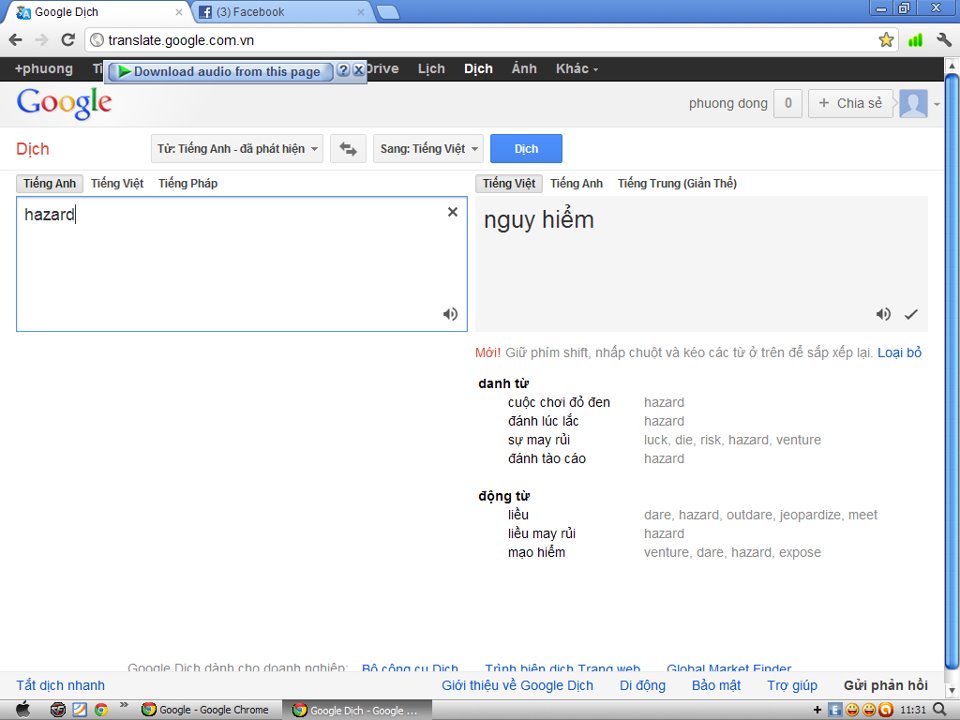Reload the page with the refresh icon
The width and height of the screenshot is (960, 720).
(x=68, y=40)
